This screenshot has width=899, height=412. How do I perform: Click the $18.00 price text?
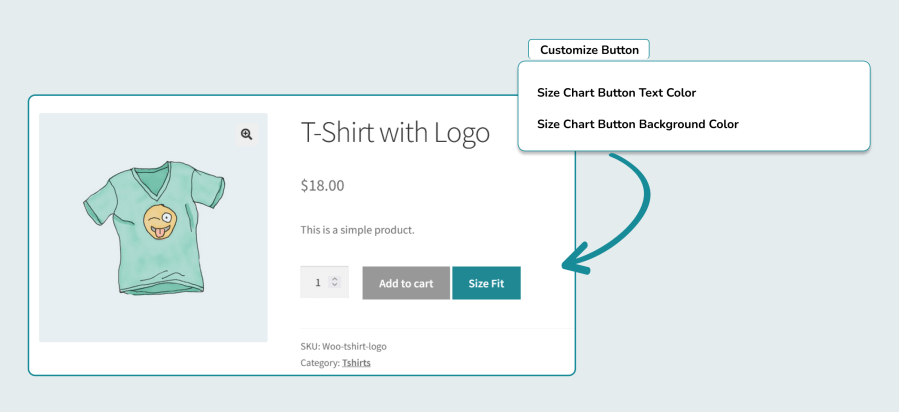(x=322, y=185)
